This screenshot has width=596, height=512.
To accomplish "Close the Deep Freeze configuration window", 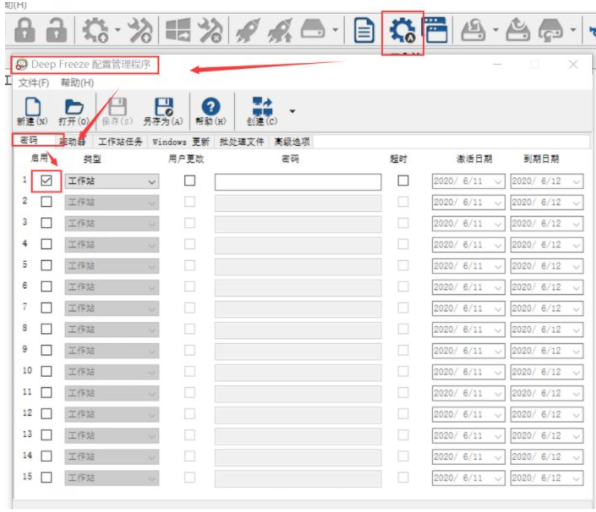I will (x=573, y=65).
